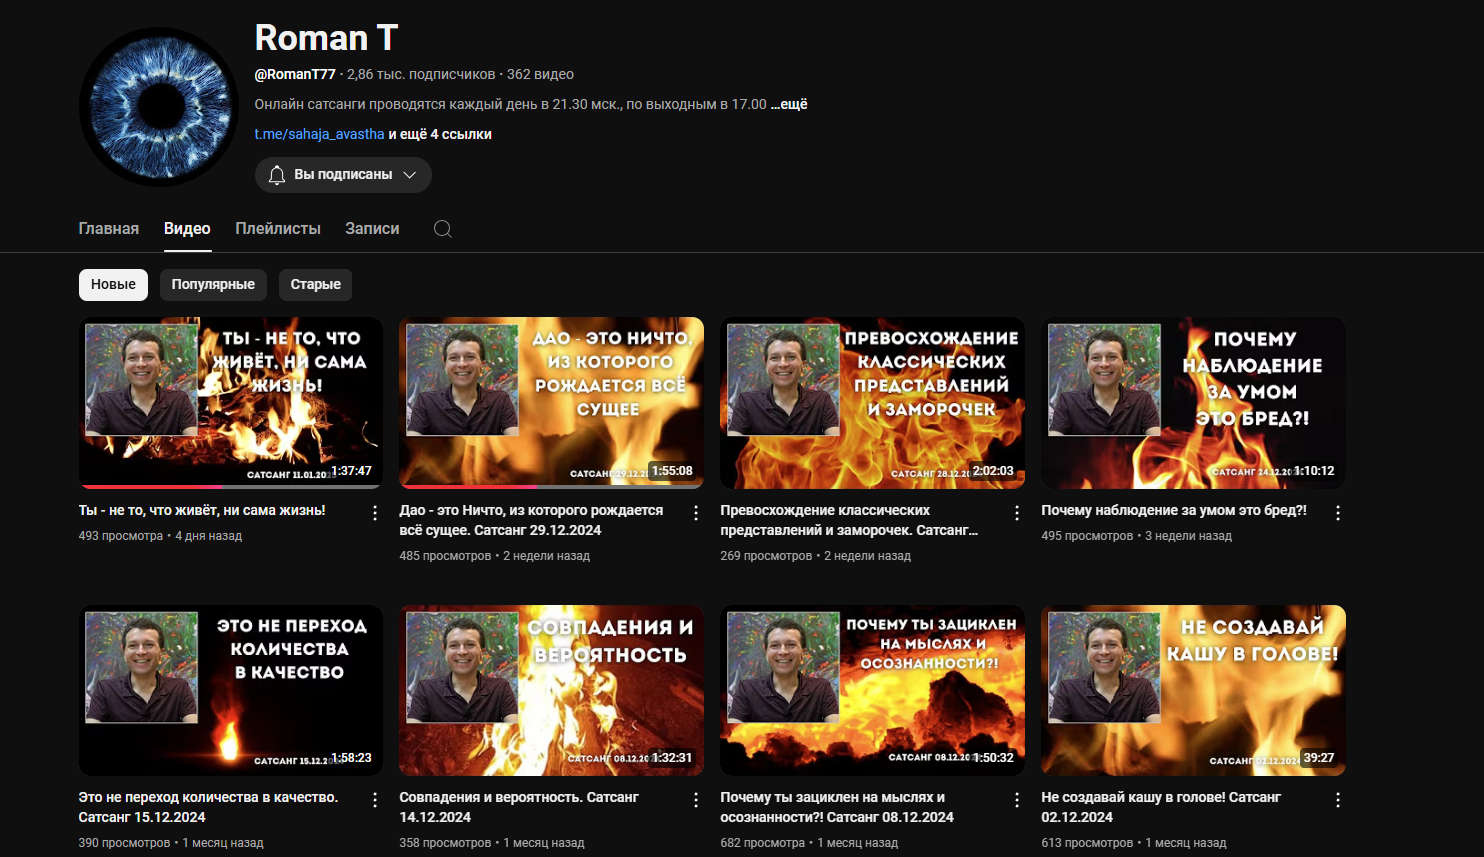Expand the 'Вы подписаны' subscription dropdown
The image size is (1484, 857).
coord(343,175)
